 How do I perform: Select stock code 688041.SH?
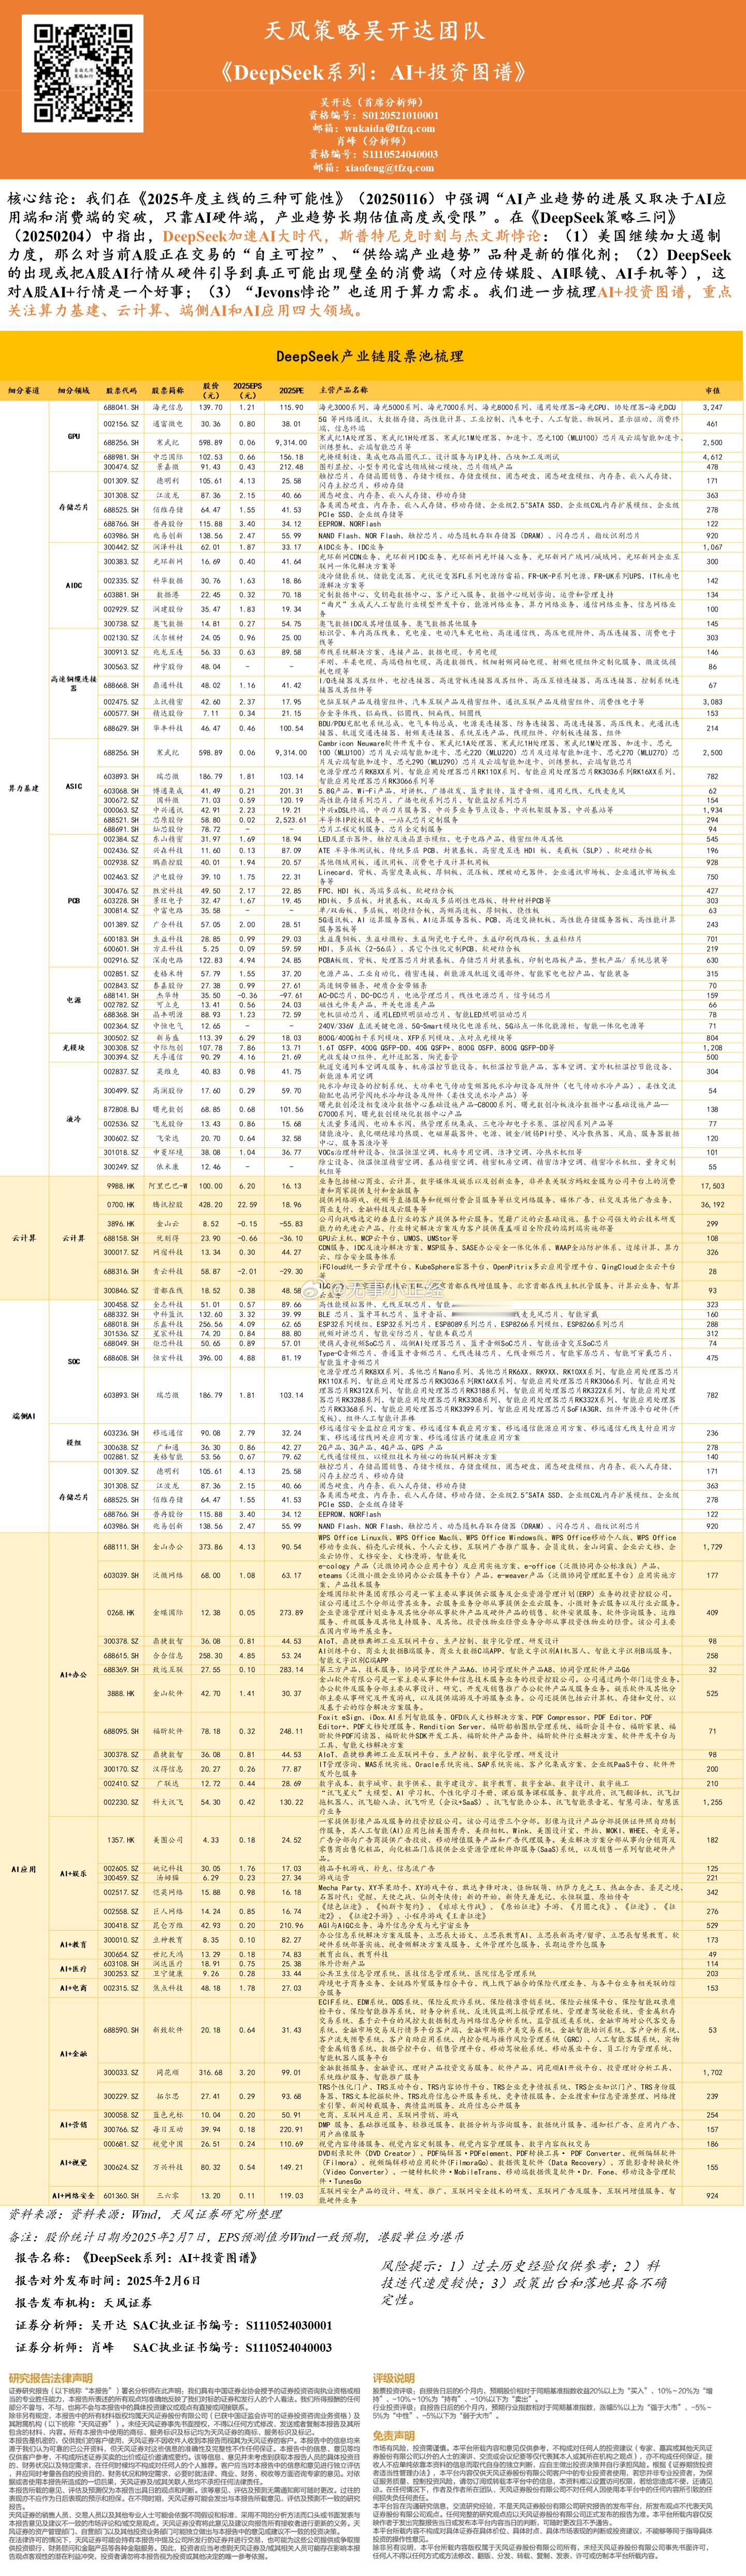(x=121, y=408)
